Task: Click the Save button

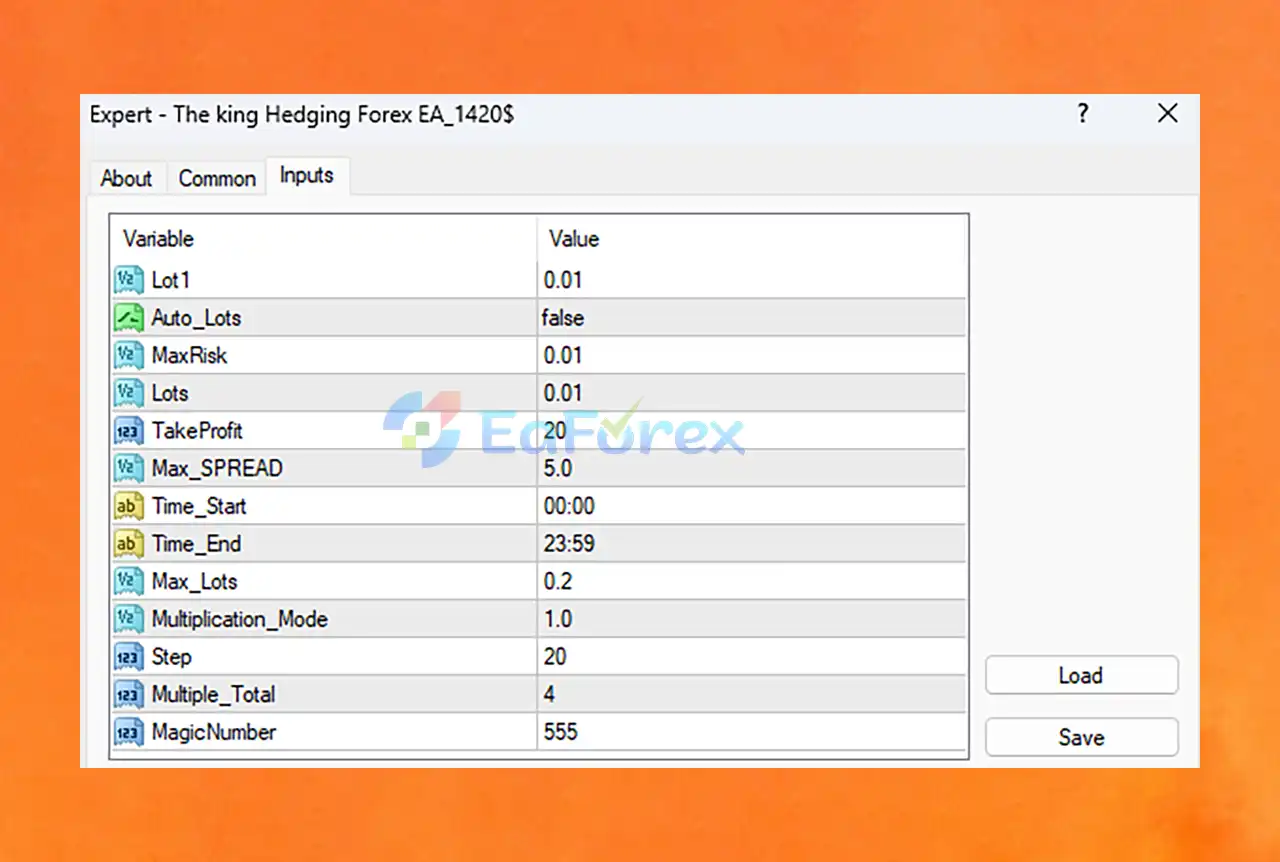Action: [1081, 737]
